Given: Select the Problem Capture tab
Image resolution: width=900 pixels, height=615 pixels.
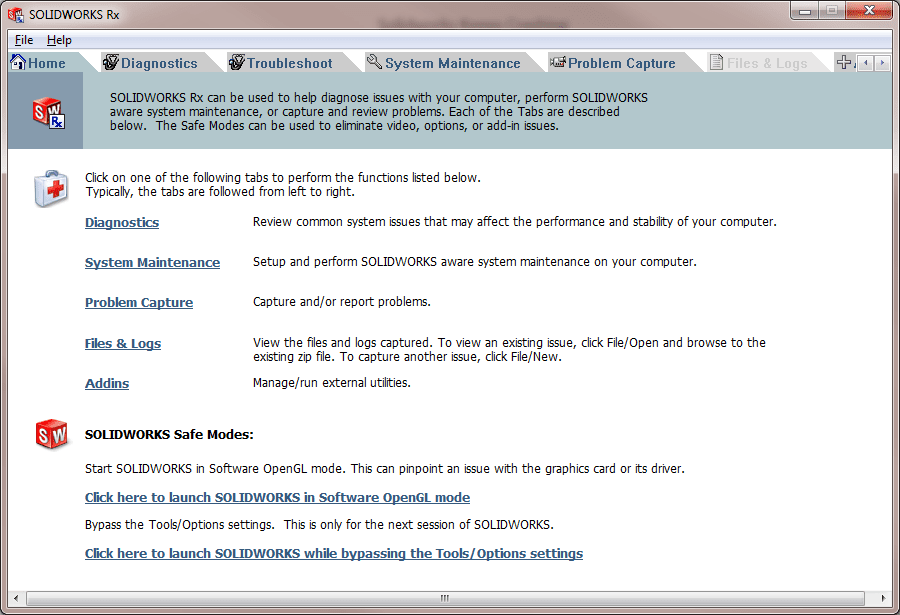Looking at the screenshot, I should click(612, 63).
